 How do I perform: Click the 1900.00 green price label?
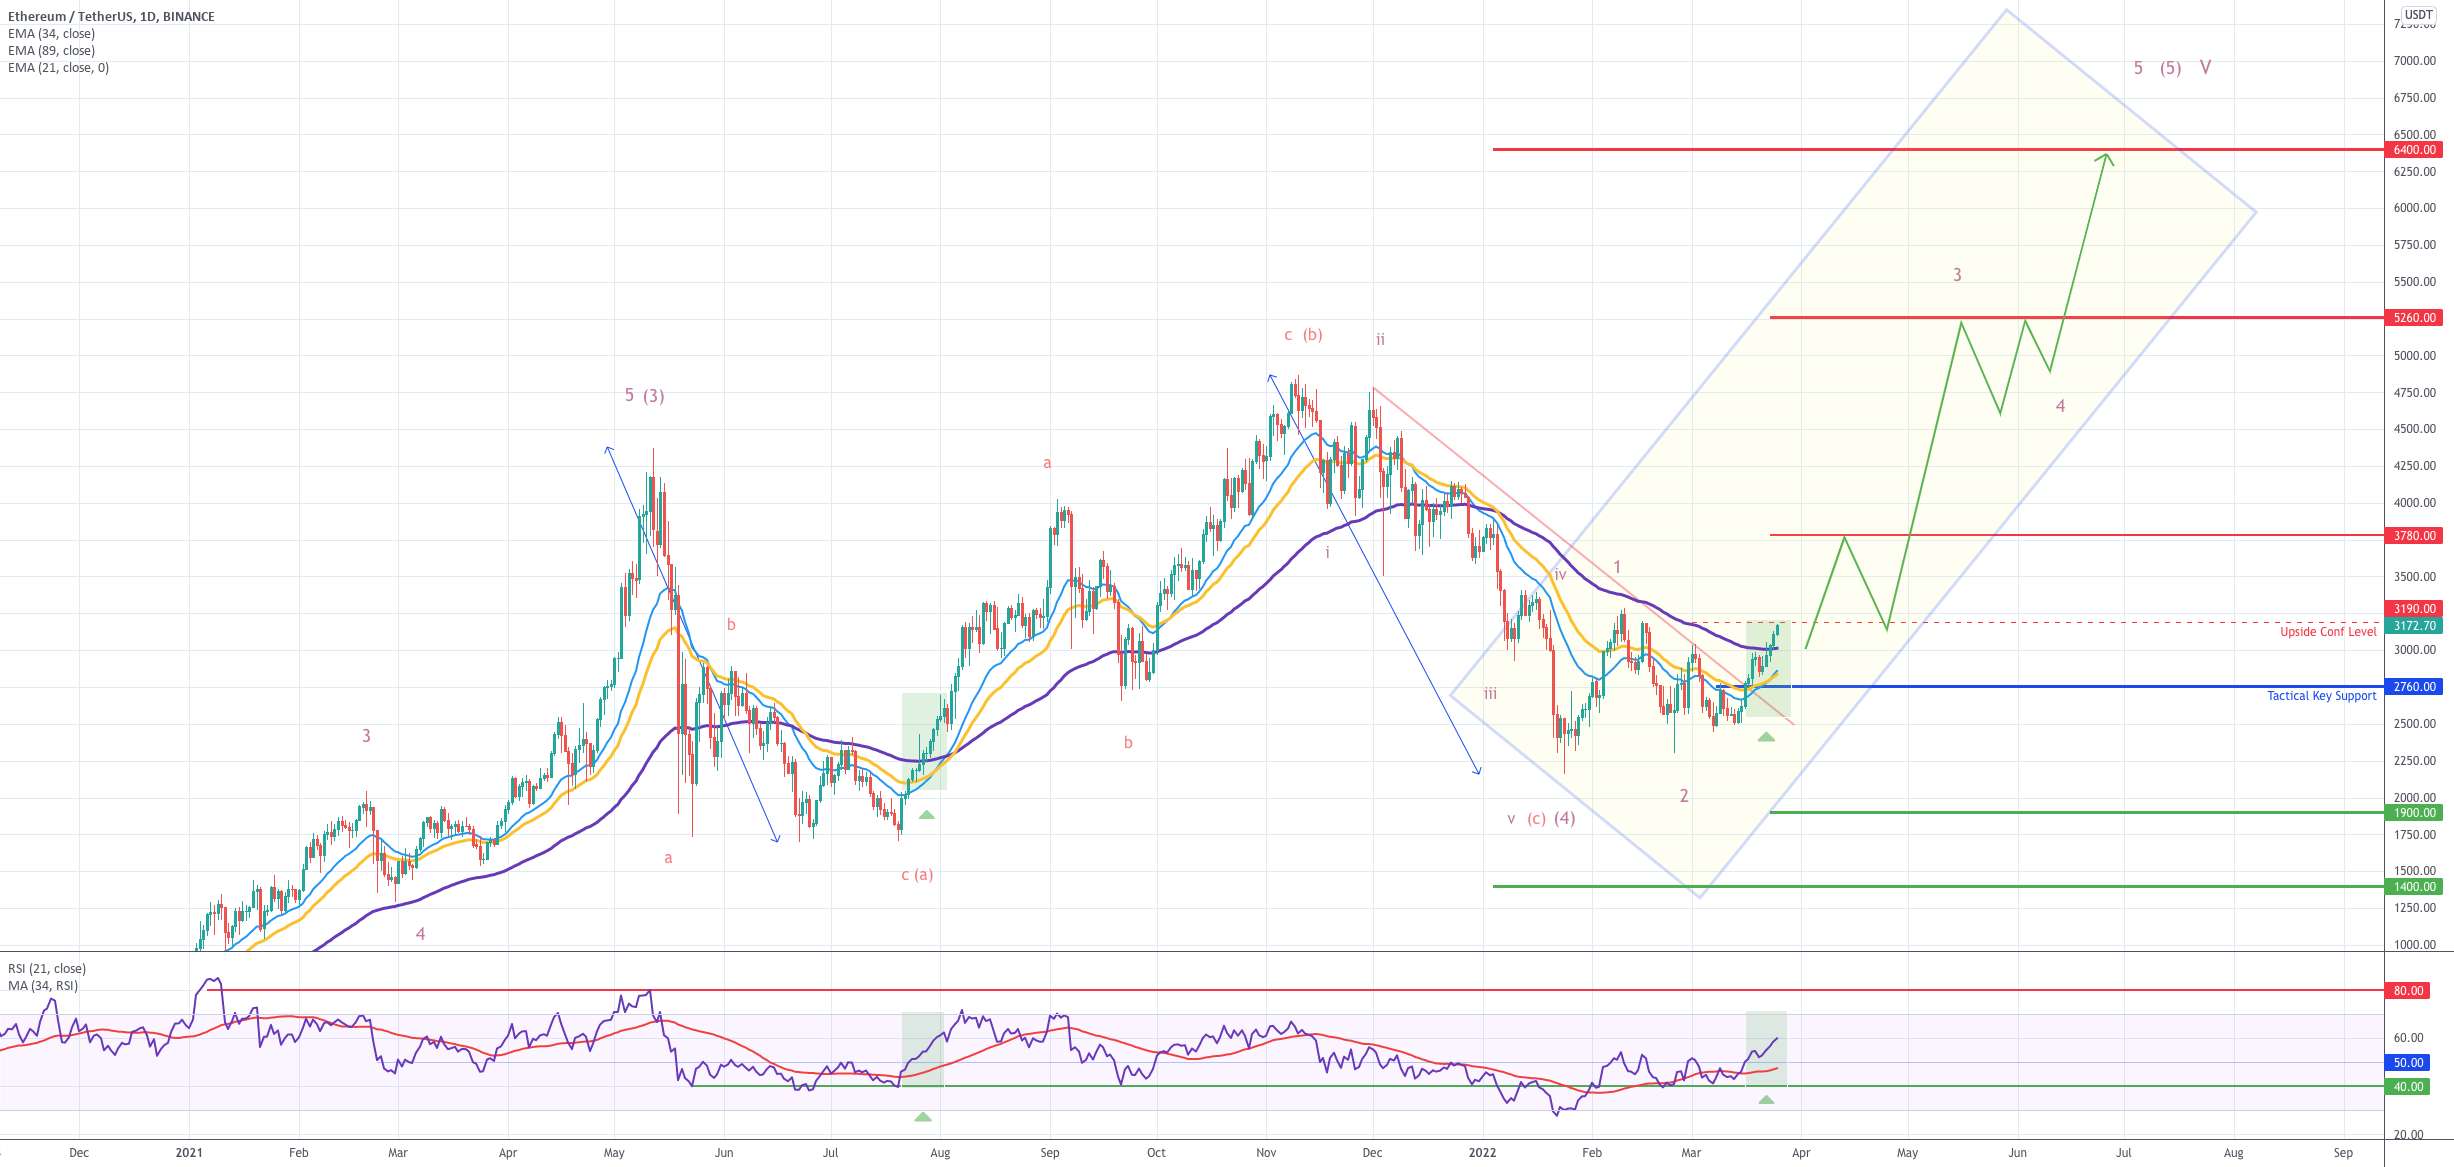click(2414, 813)
